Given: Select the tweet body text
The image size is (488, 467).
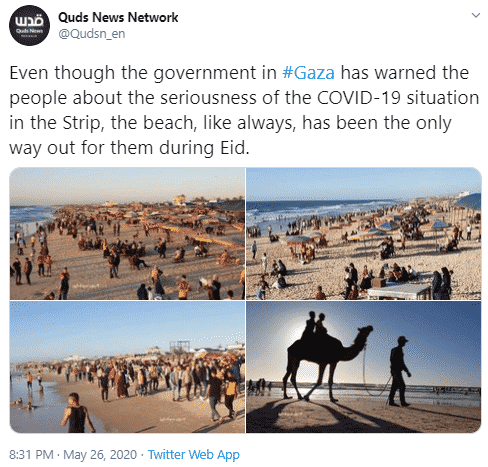Looking at the screenshot, I should pyautogui.click(x=244, y=110).
